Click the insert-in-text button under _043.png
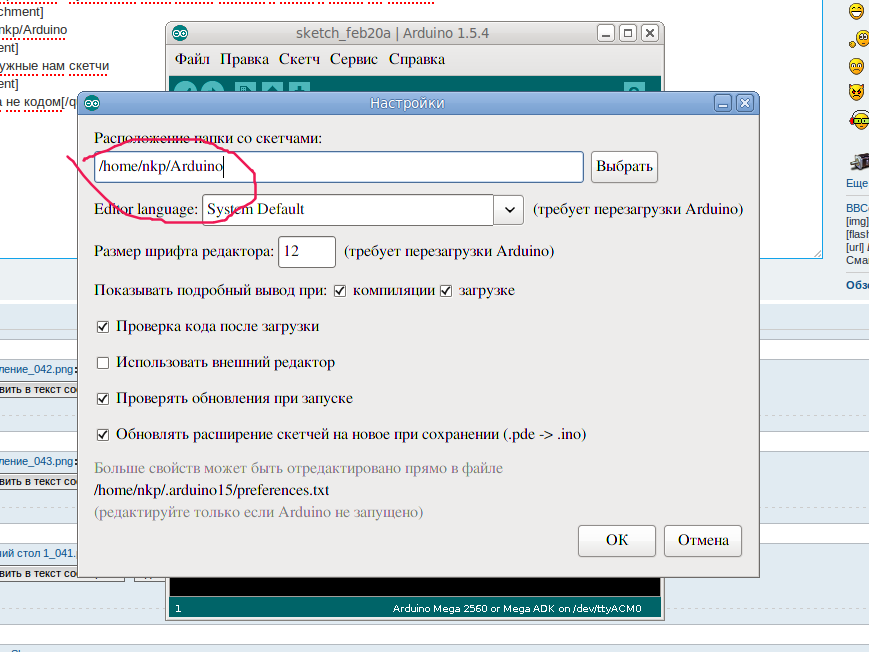Image resolution: width=869 pixels, height=652 pixels. [x=38, y=482]
